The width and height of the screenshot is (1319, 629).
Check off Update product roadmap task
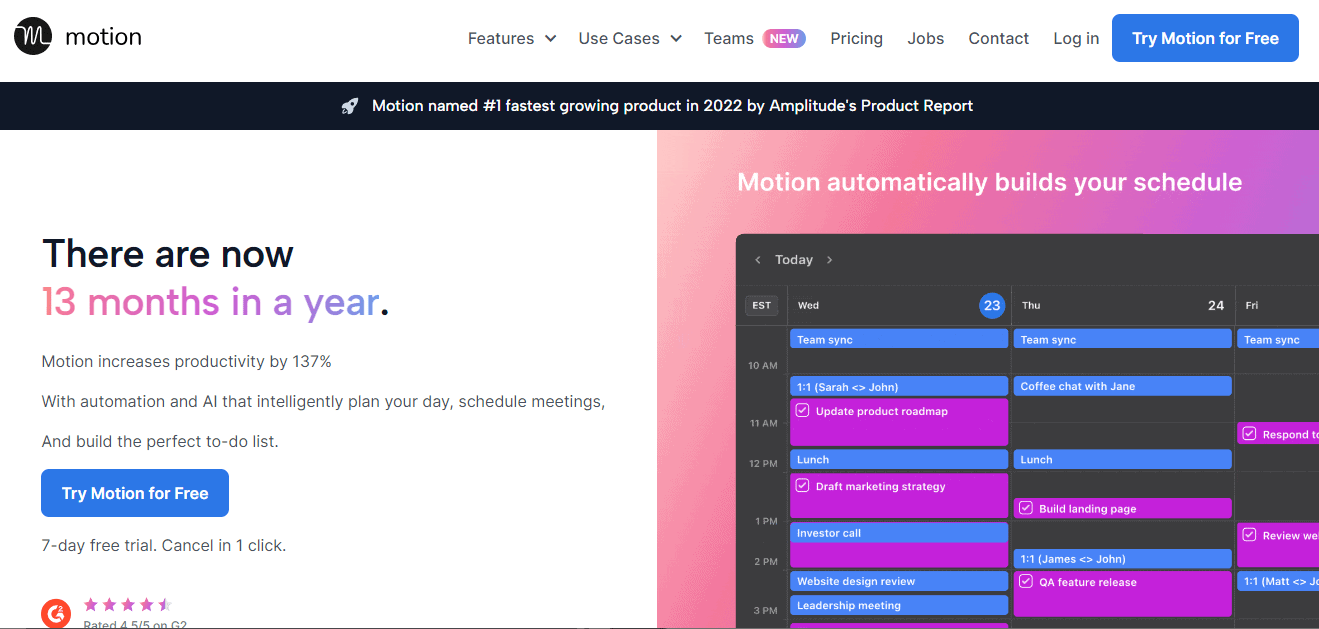tap(802, 411)
